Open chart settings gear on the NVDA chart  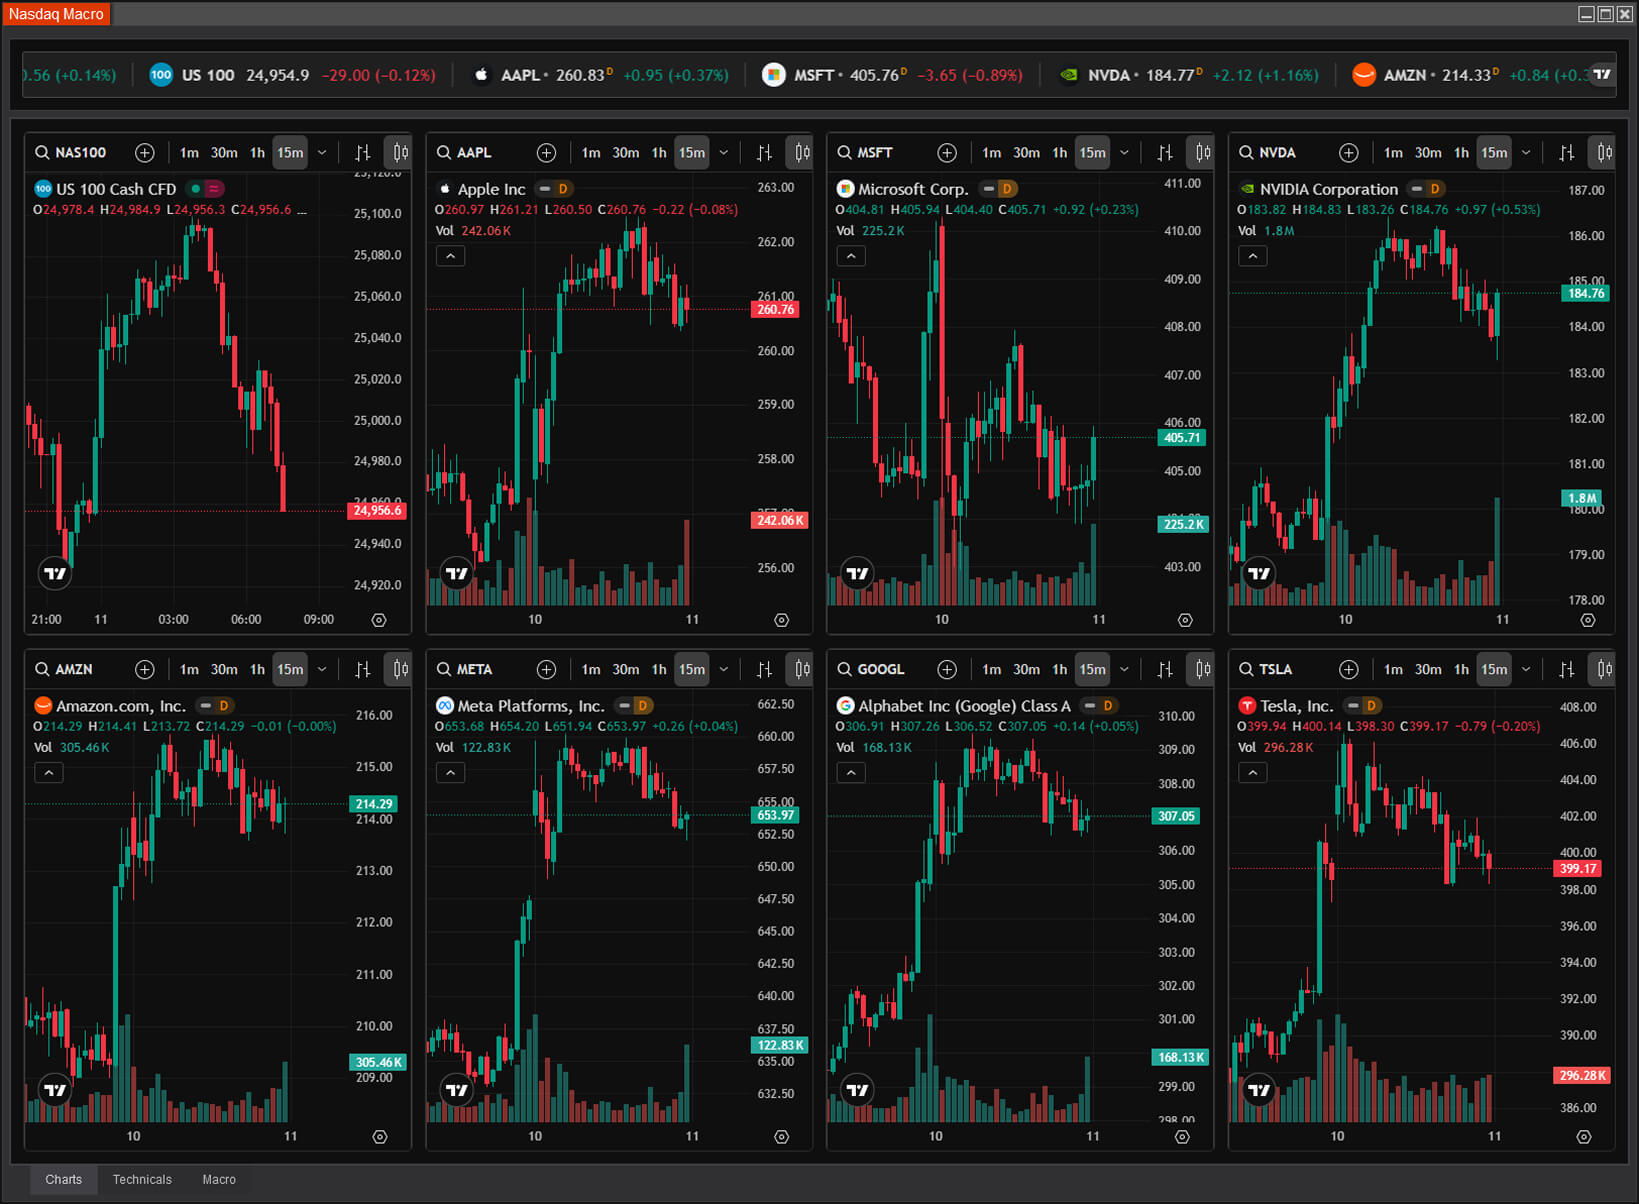point(1587,620)
